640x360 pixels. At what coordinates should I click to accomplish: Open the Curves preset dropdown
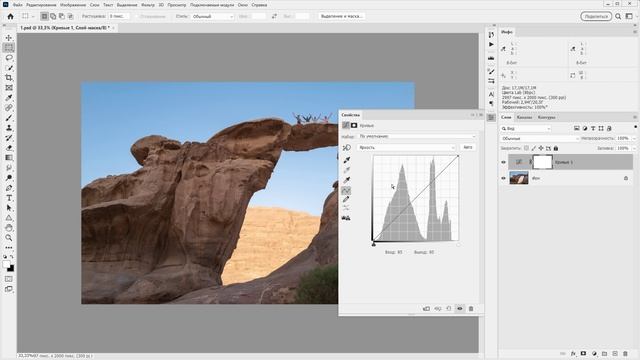[x=417, y=136]
